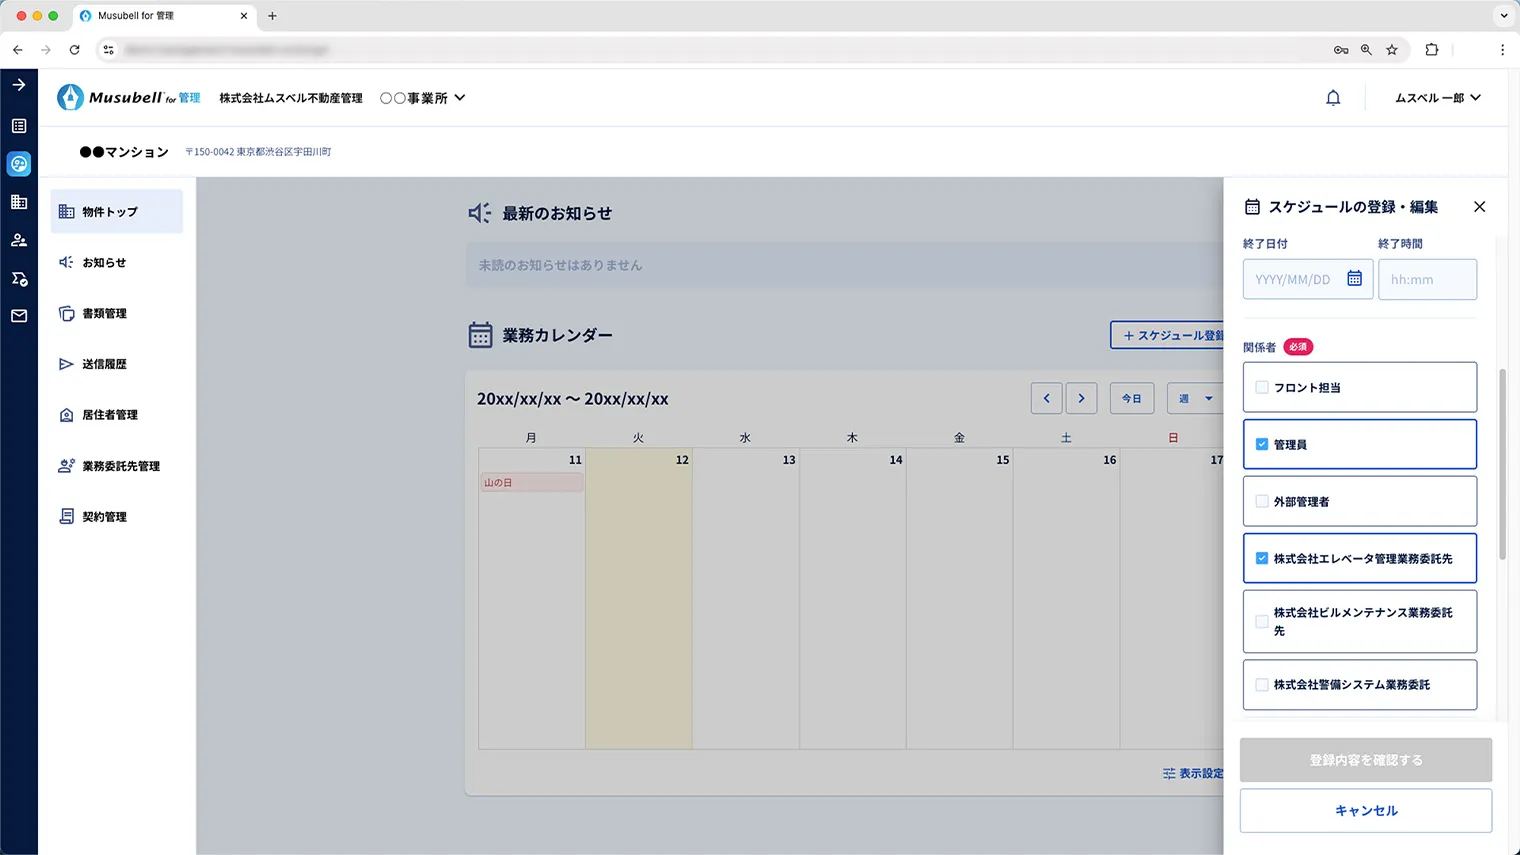
Task: Open the ムスベル一郎 account menu
Action: pos(1437,97)
